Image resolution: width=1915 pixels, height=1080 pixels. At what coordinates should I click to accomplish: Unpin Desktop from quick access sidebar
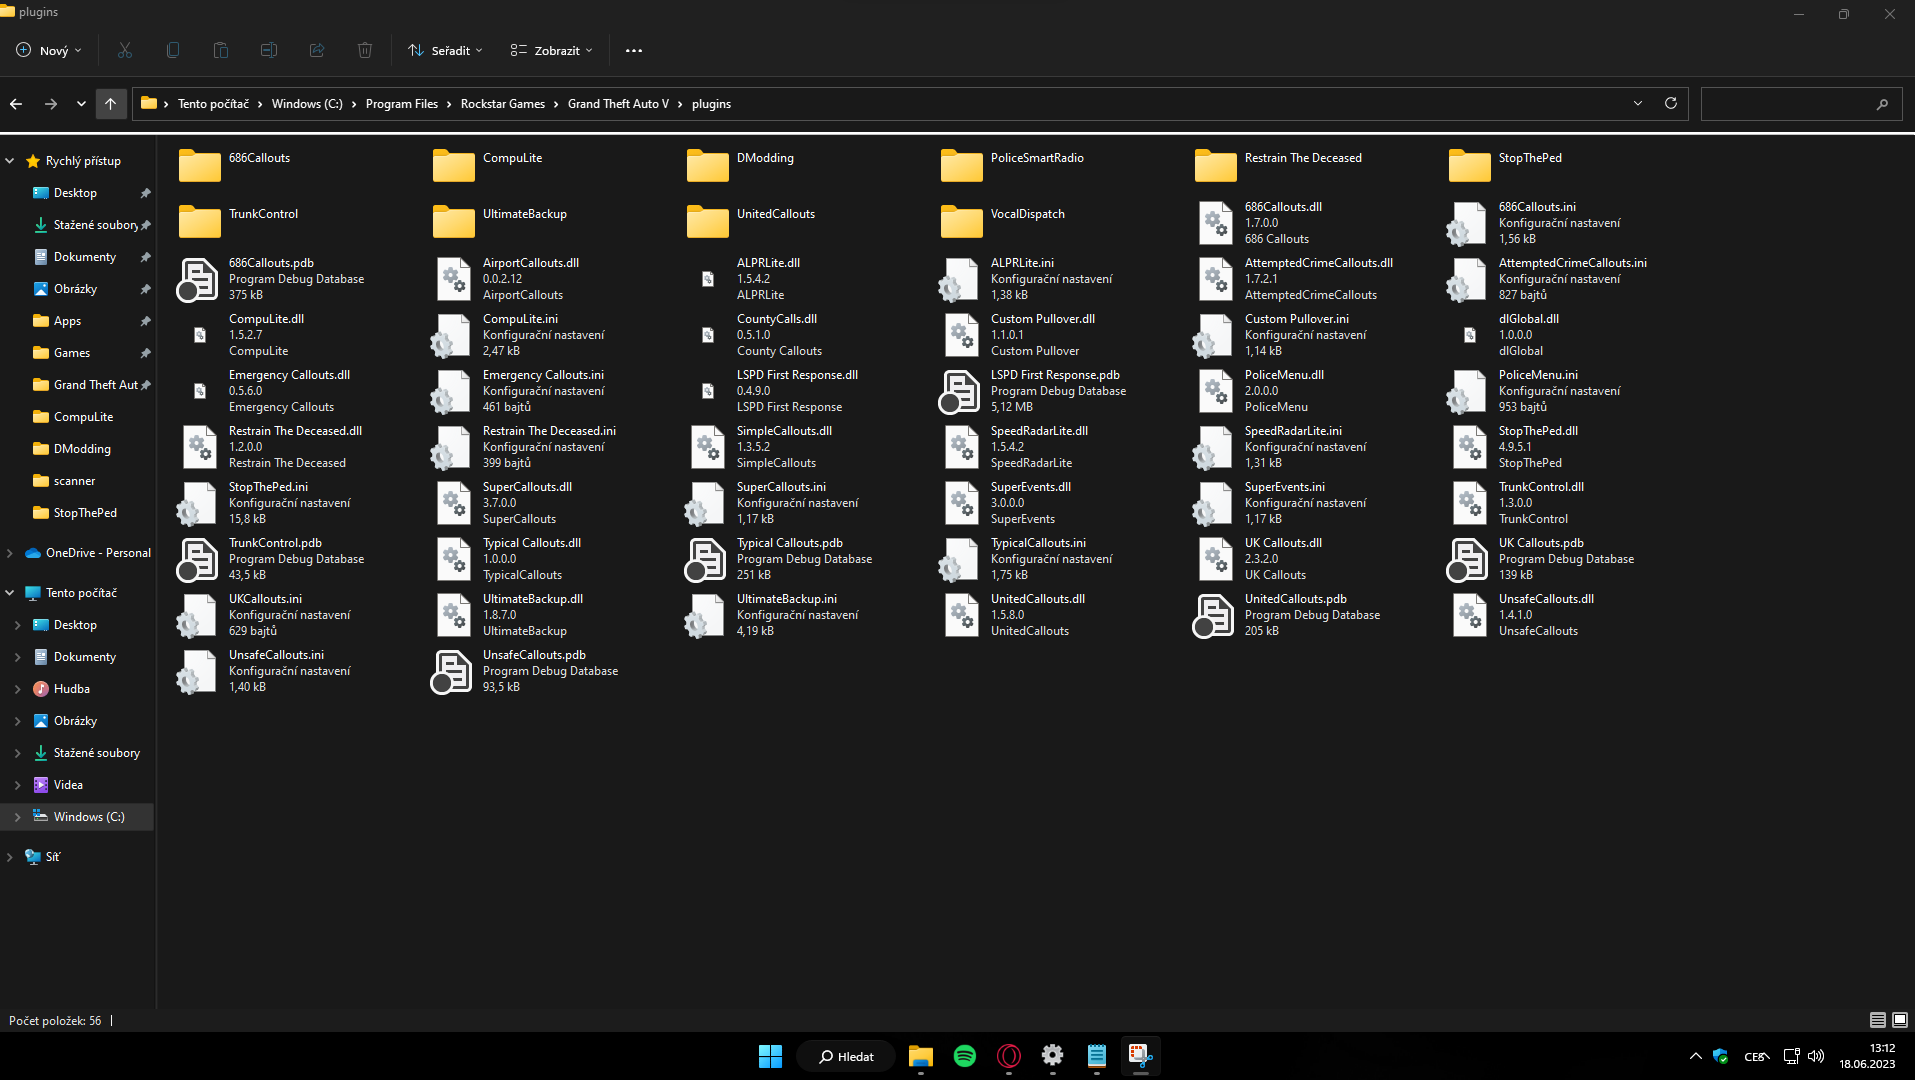[145, 193]
